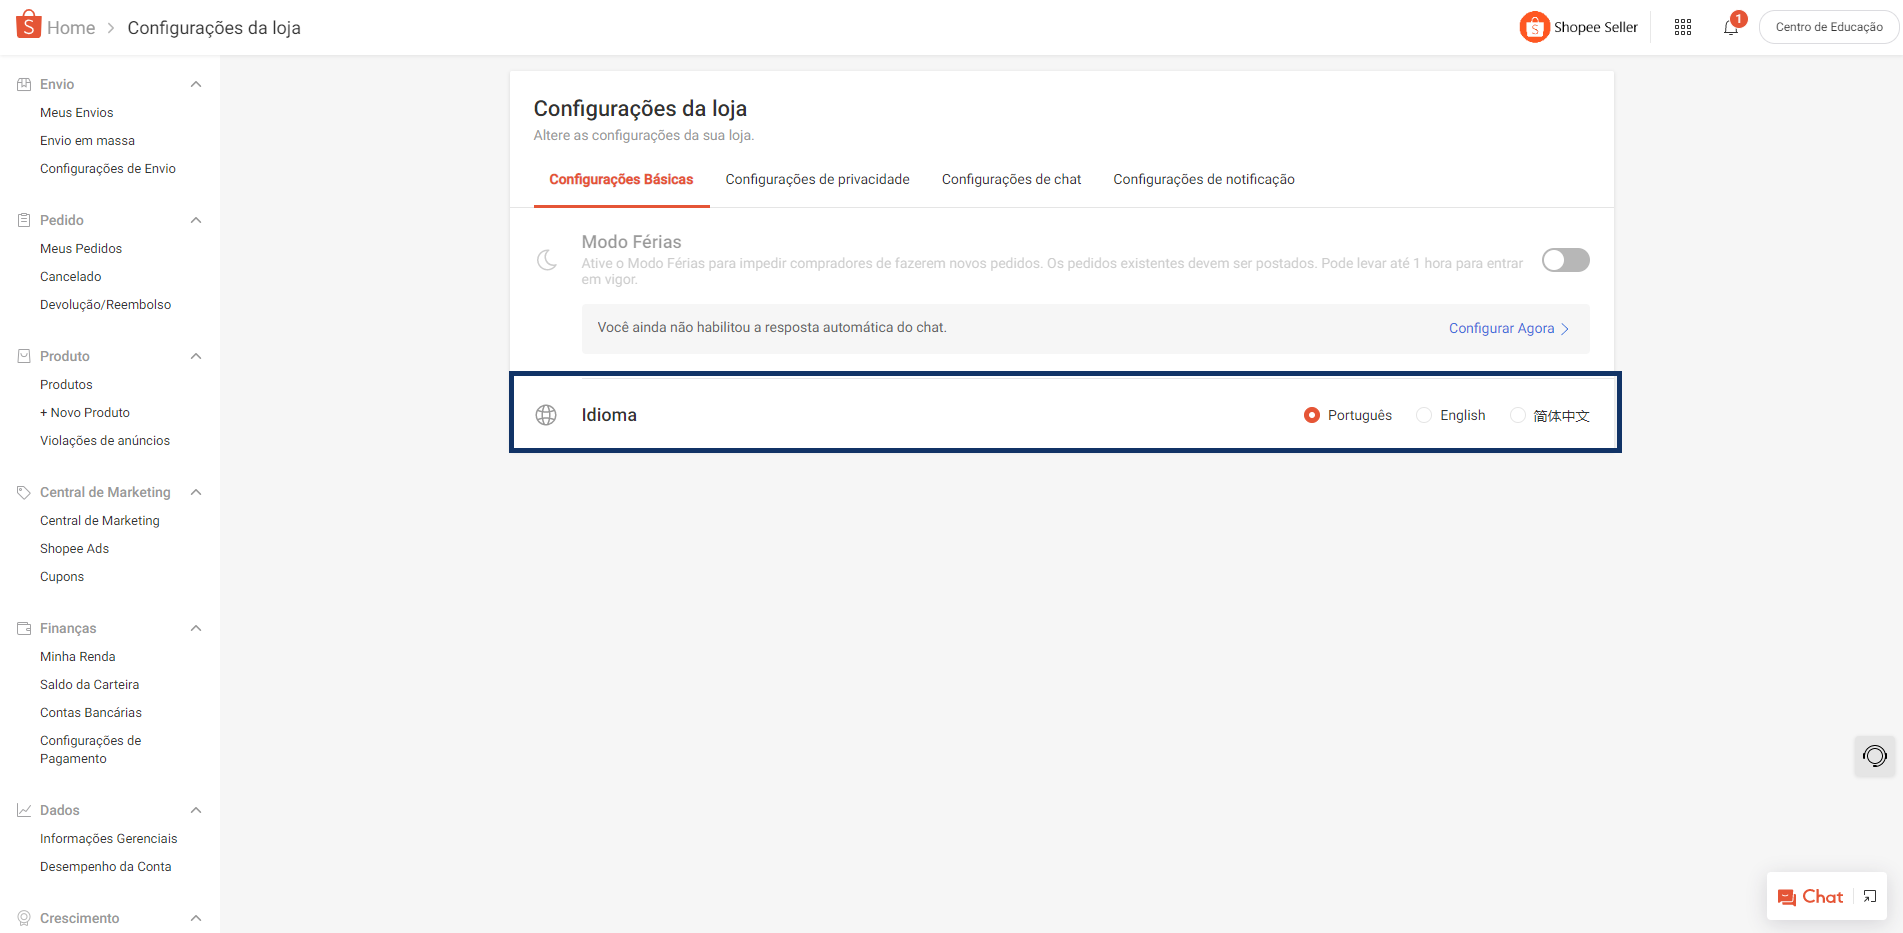Open Shopee Ads in sidebar

click(x=75, y=549)
